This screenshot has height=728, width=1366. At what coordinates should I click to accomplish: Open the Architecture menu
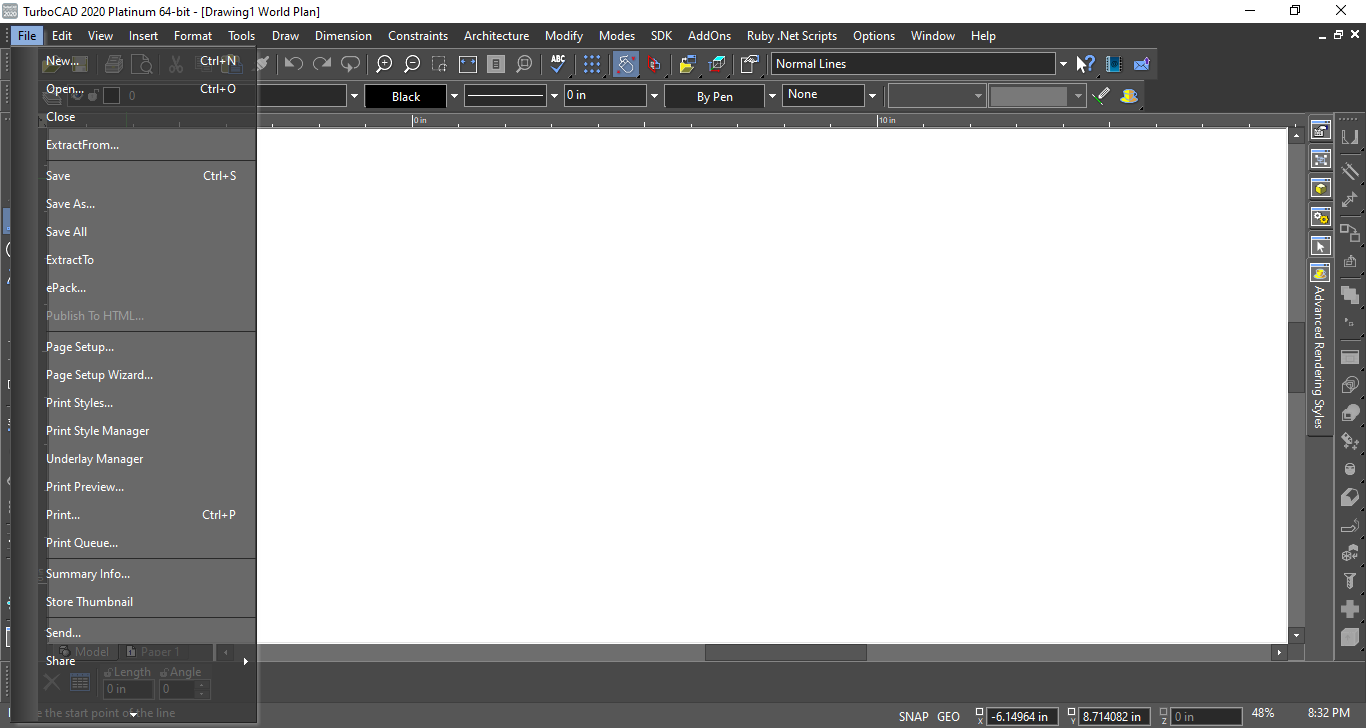click(496, 36)
